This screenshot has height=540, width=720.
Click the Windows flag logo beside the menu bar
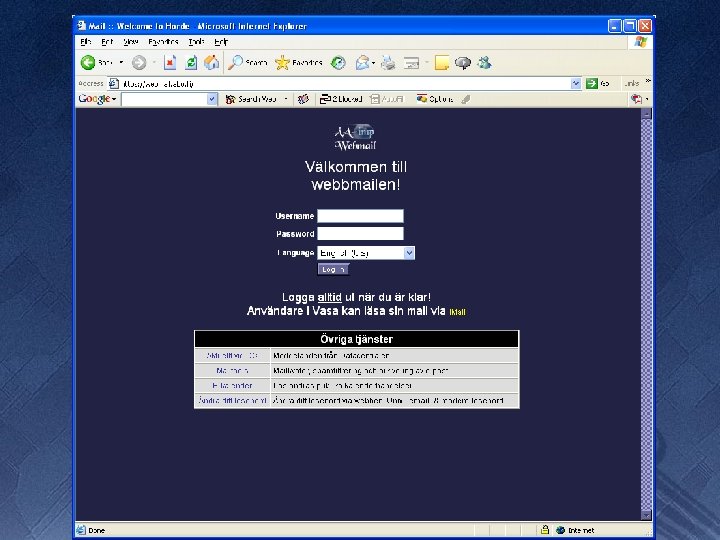click(641, 42)
